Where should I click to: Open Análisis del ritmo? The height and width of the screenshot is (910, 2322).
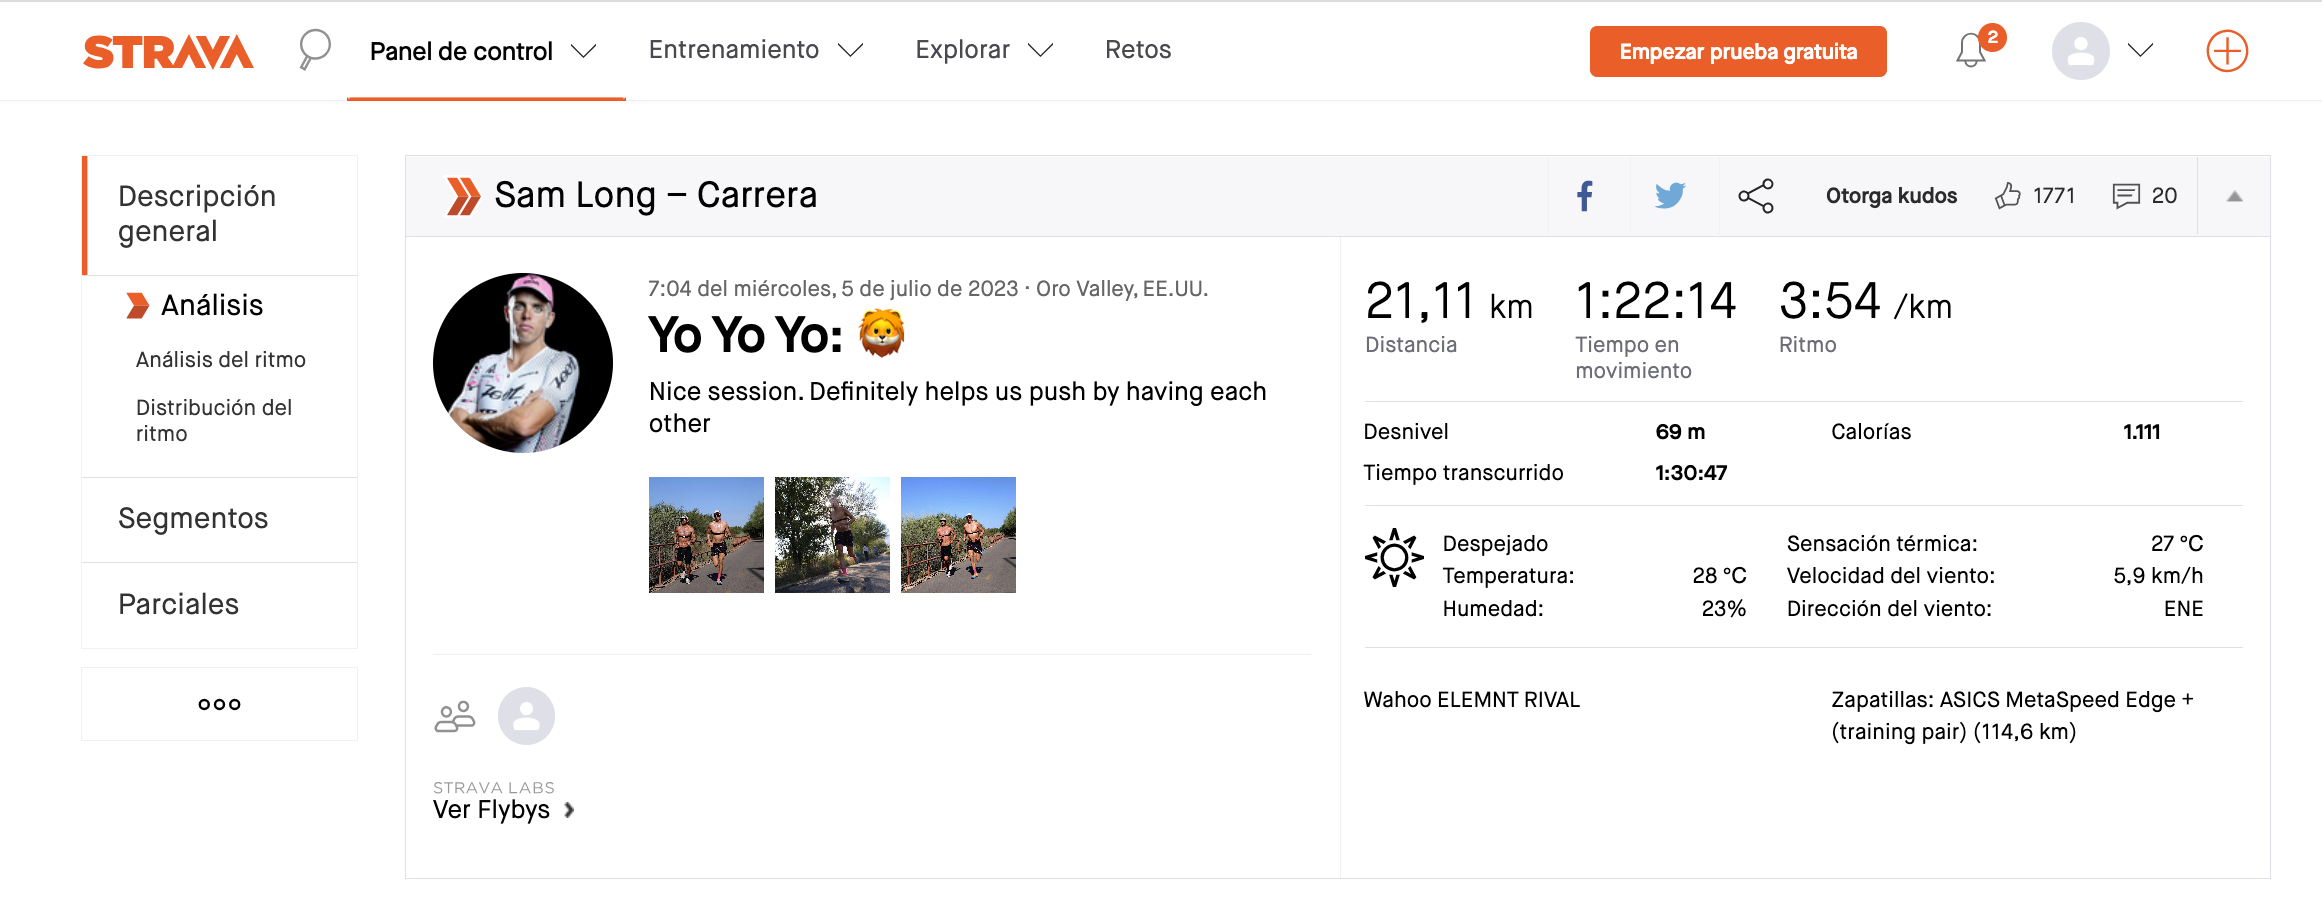point(221,359)
